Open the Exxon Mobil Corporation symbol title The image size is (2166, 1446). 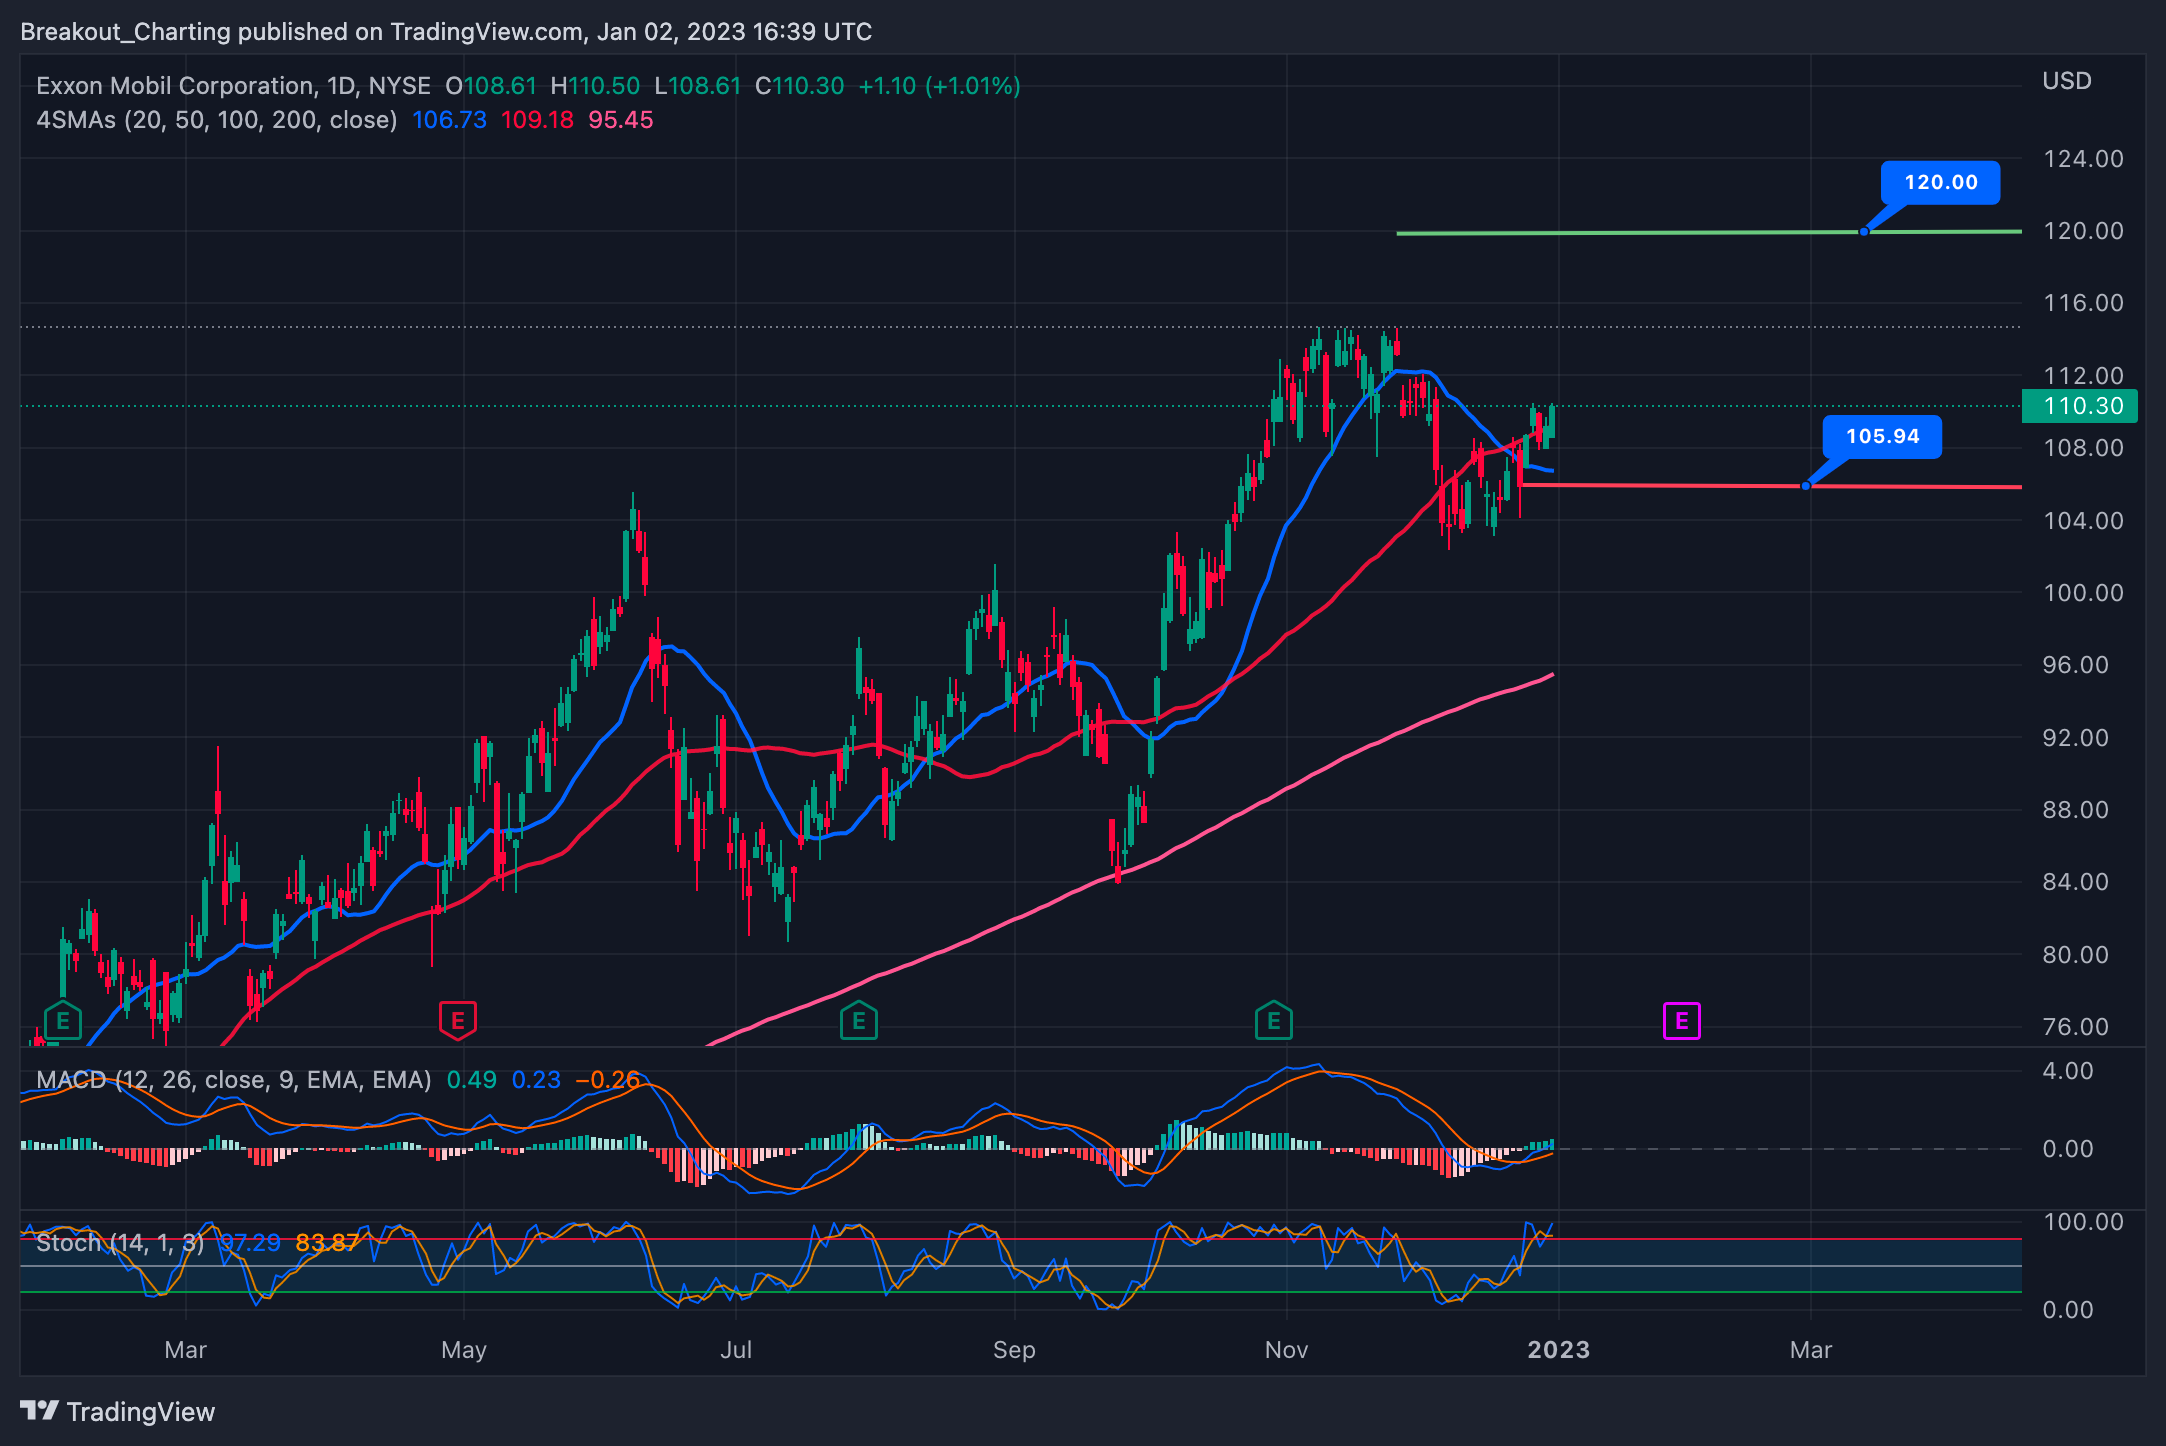(175, 86)
